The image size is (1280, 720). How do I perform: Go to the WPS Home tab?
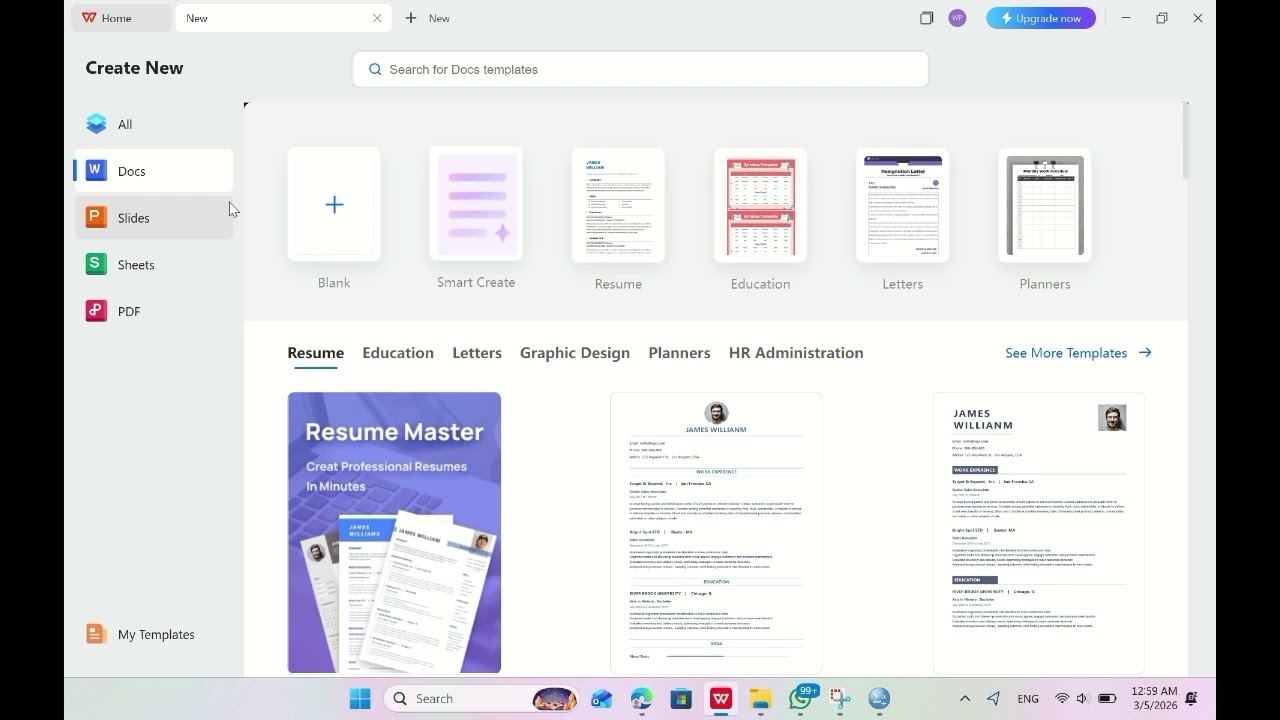[x=121, y=18]
